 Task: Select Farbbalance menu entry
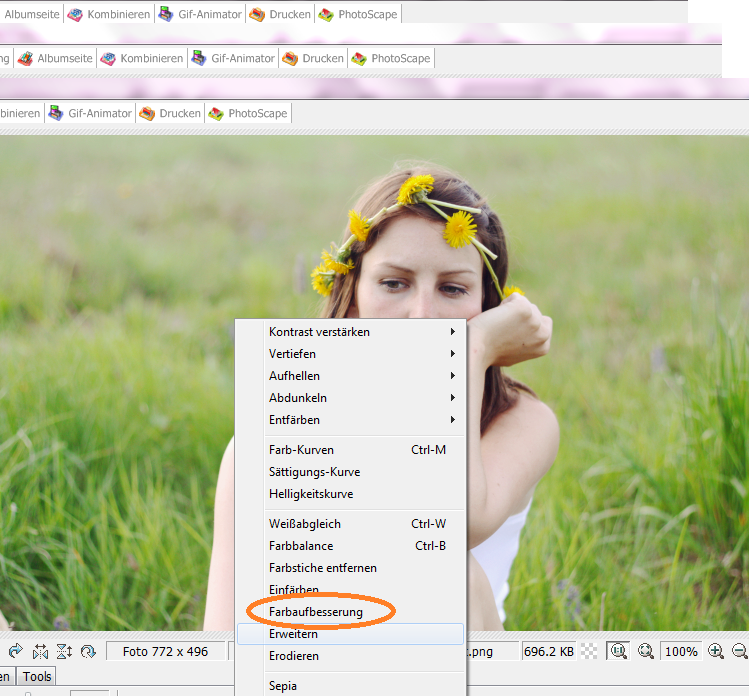click(x=350, y=546)
